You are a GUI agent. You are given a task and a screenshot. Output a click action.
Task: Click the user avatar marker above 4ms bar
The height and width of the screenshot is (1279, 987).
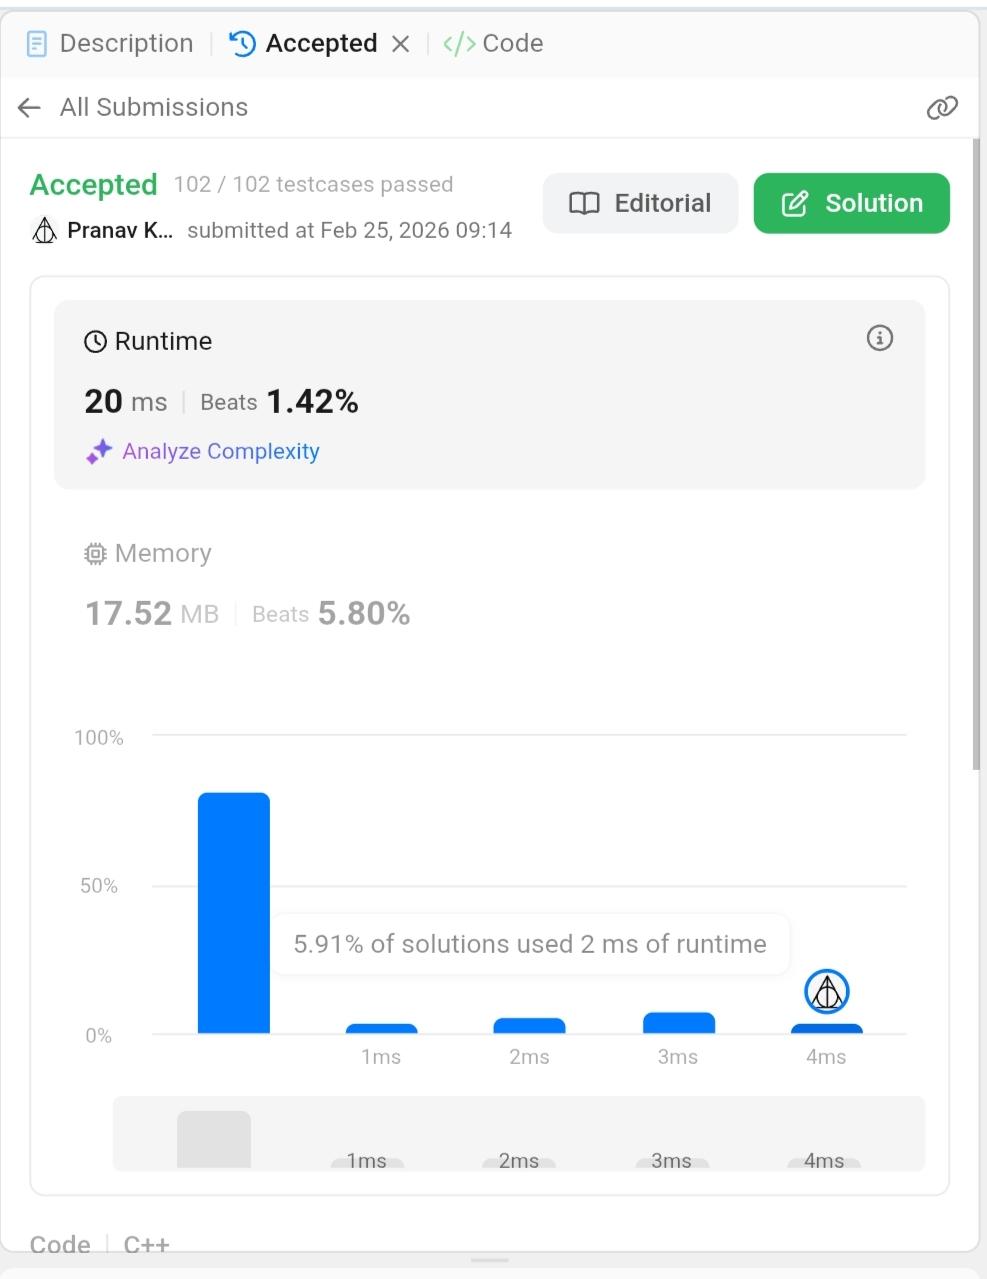pos(827,992)
